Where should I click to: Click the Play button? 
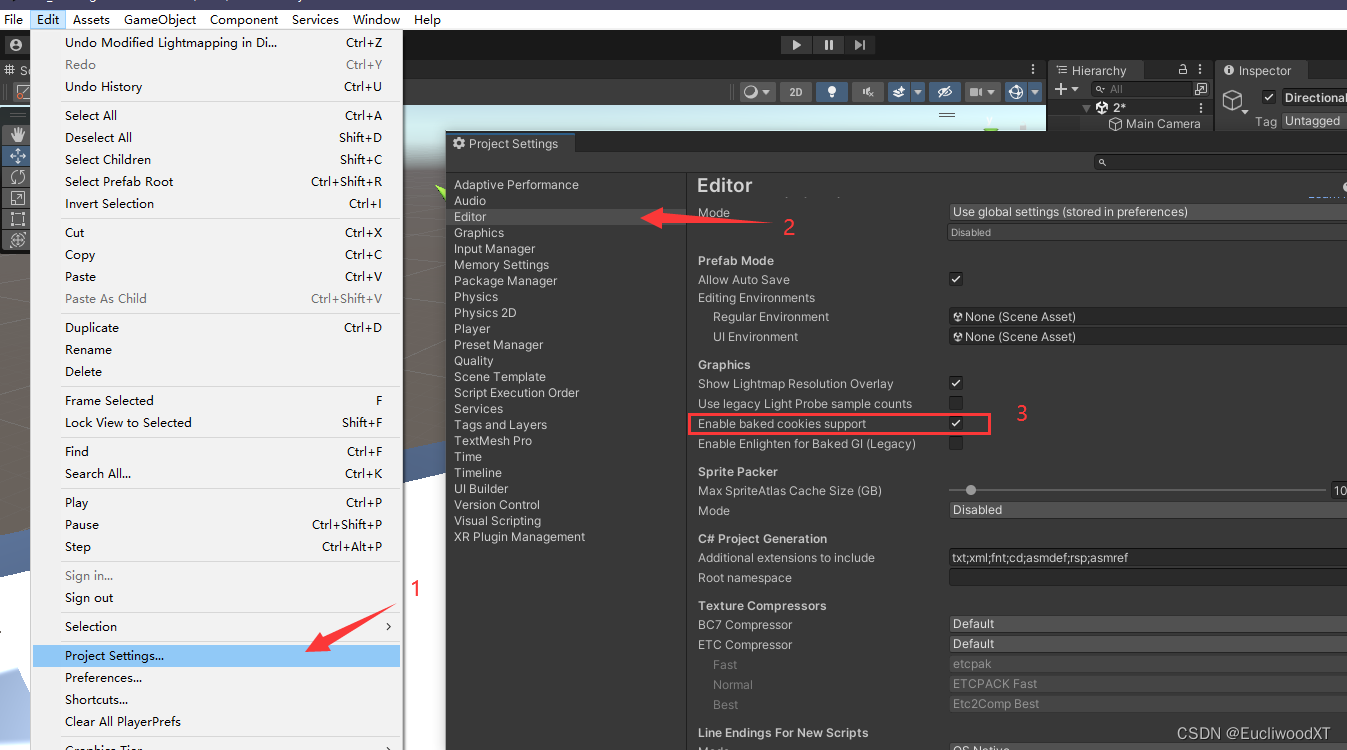tap(797, 45)
